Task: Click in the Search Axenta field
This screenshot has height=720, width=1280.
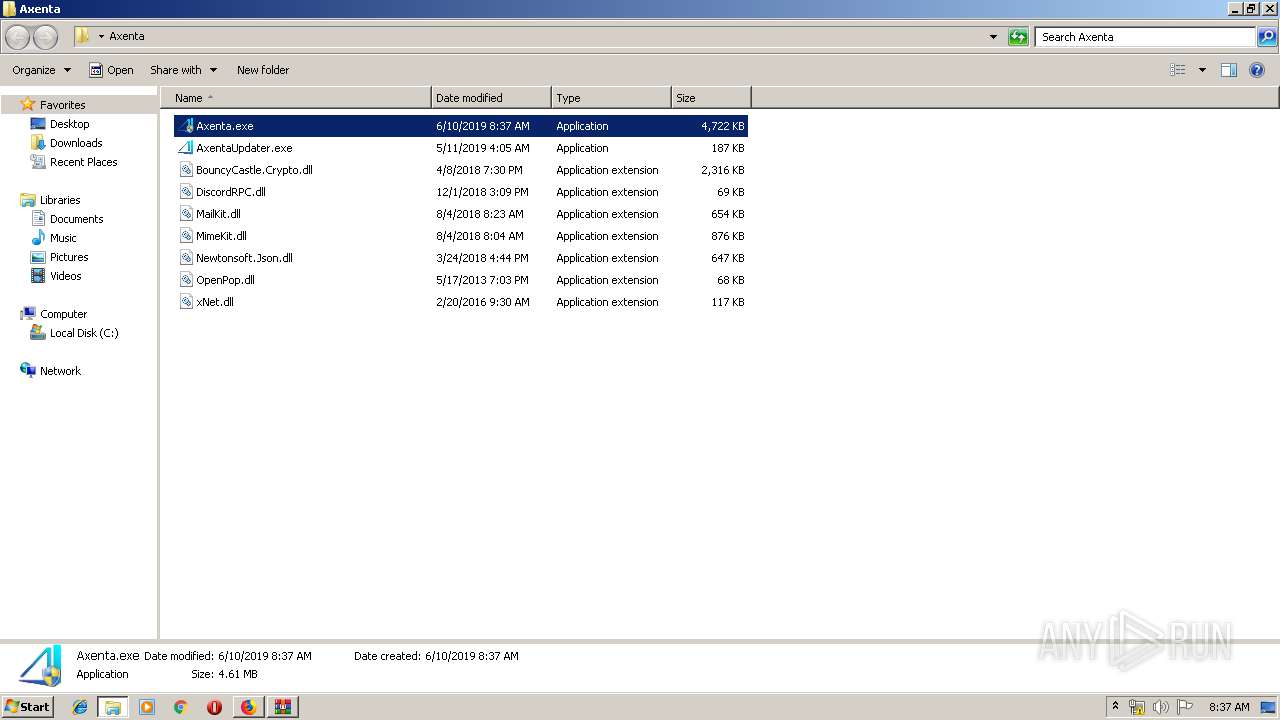Action: pyautogui.click(x=1145, y=37)
